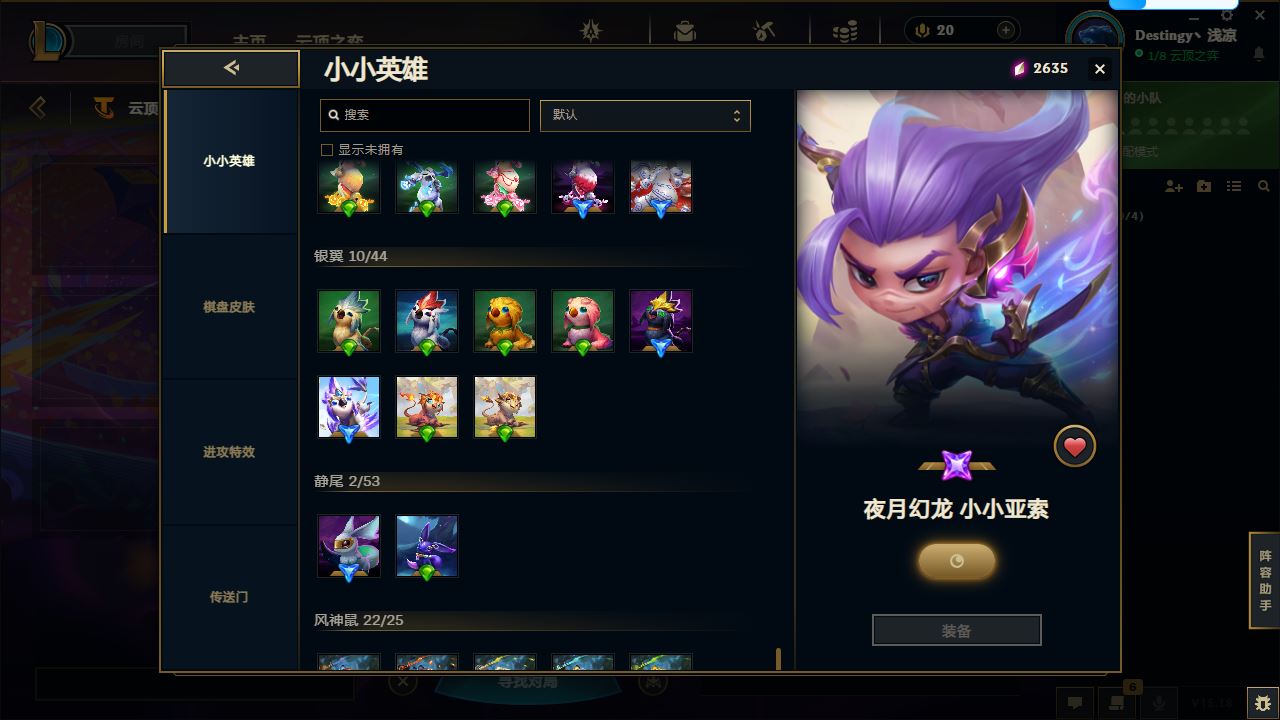
Task: Open the bug report icon
Action: [1263, 703]
